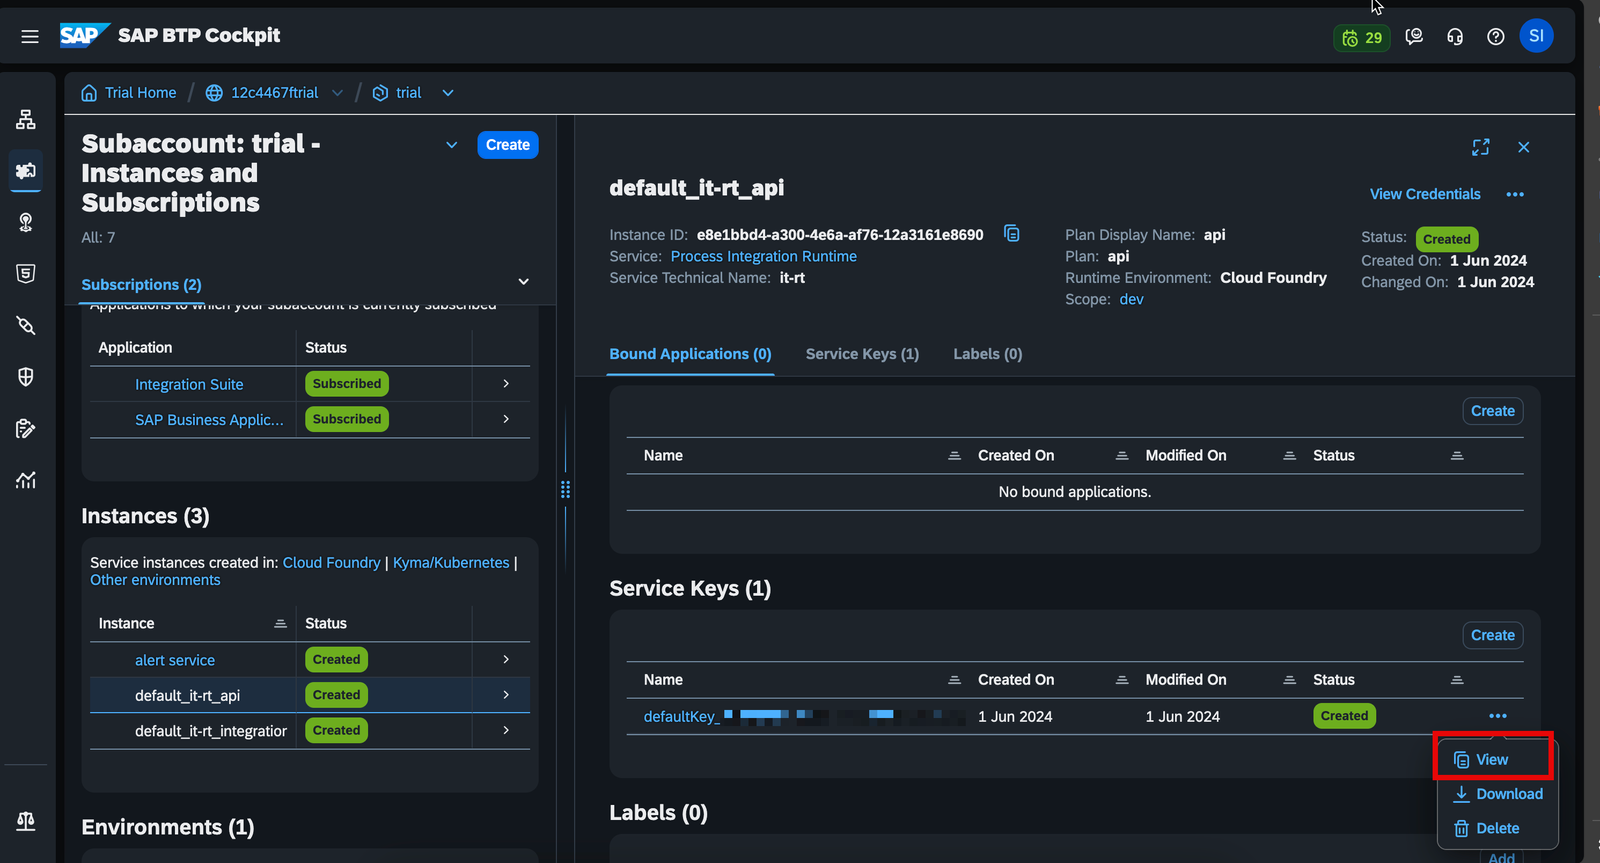
Task: Open the support headset icon
Action: pyautogui.click(x=1455, y=37)
